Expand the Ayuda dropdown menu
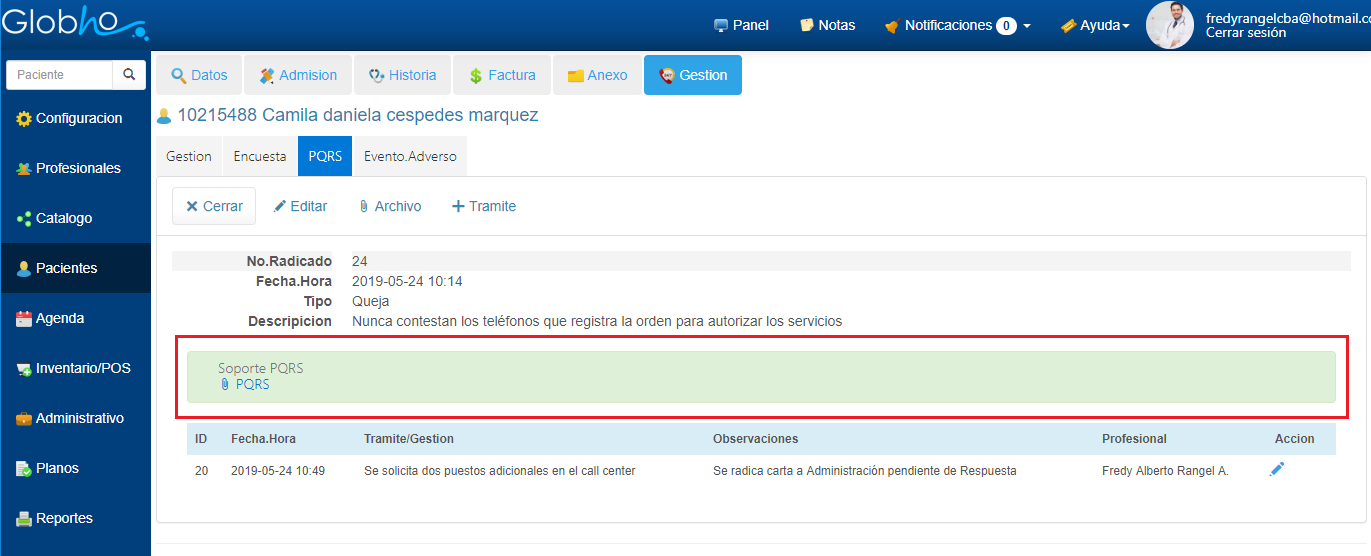 click(1095, 25)
